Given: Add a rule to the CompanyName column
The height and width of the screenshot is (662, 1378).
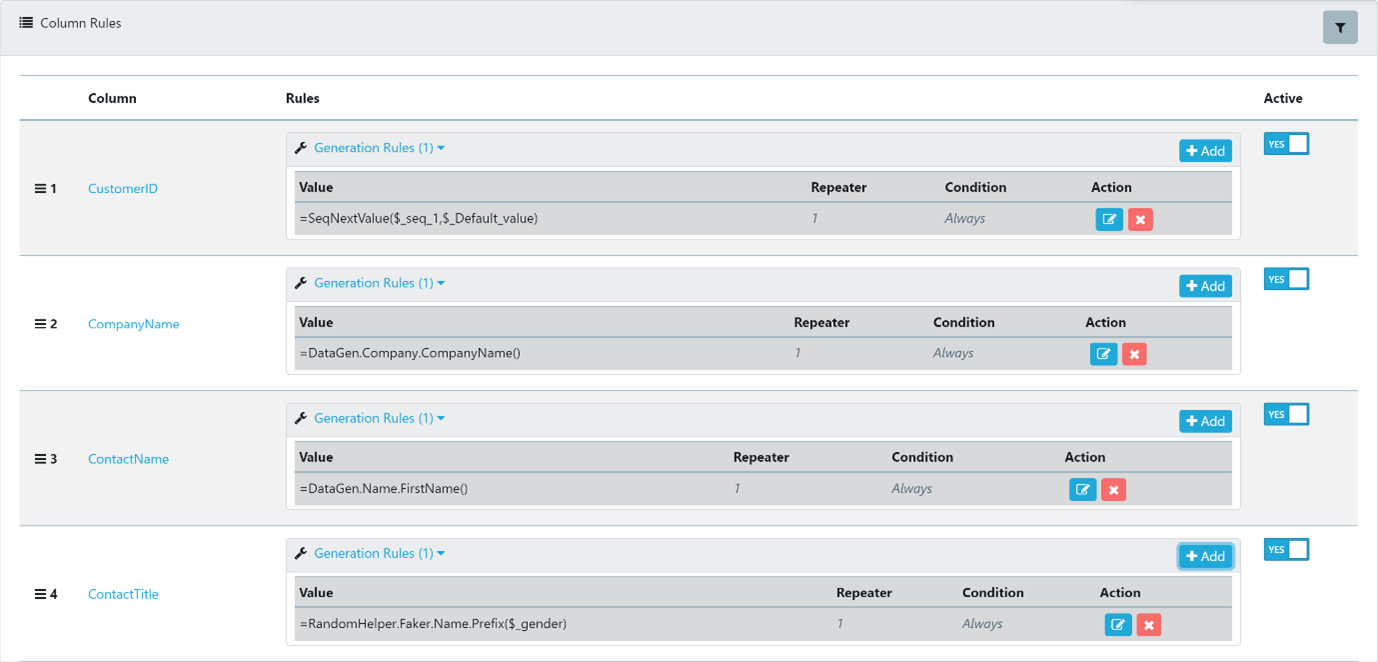Looking at the screenshot, I should coord(1205,286).
